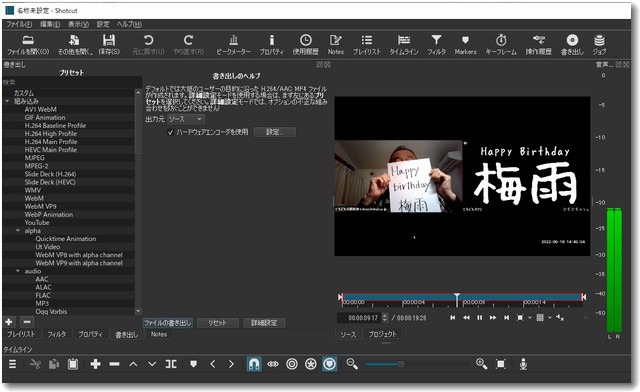Toggle player zoom fit button
This screenshot has height=392, width=640.
click(520, 318)
